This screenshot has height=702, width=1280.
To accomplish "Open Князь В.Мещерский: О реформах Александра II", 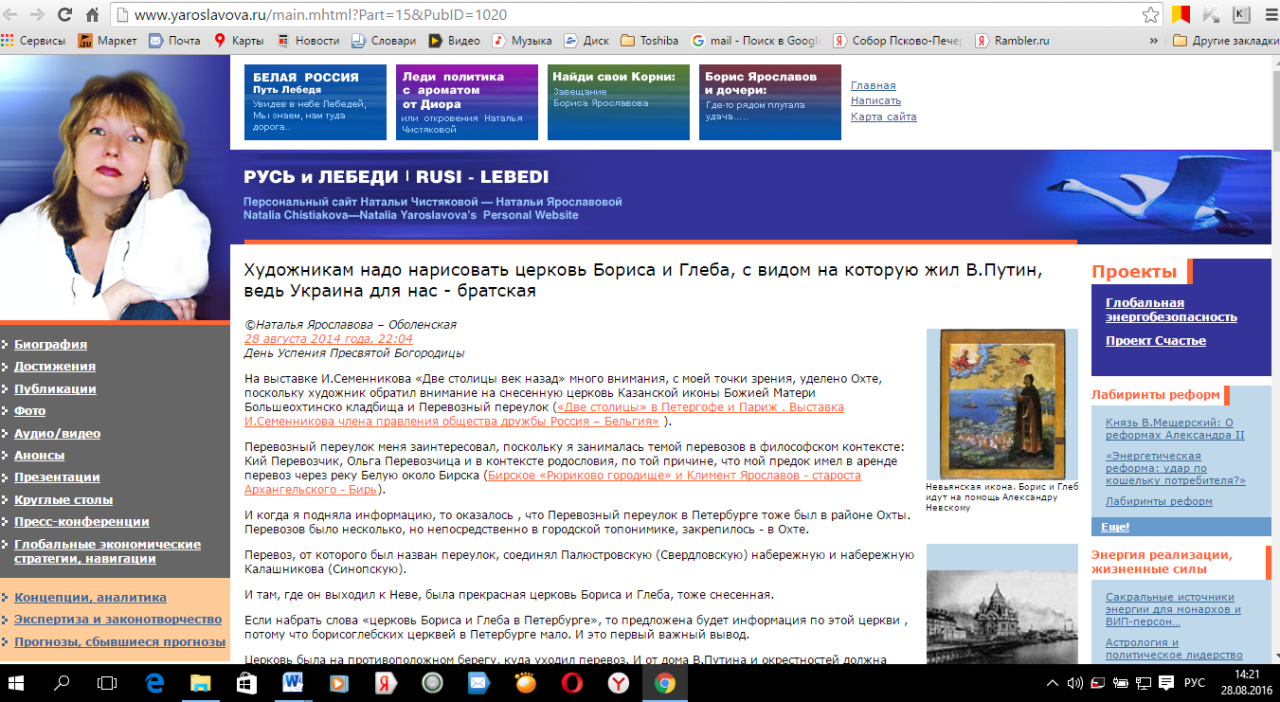I will (1175, 429).
